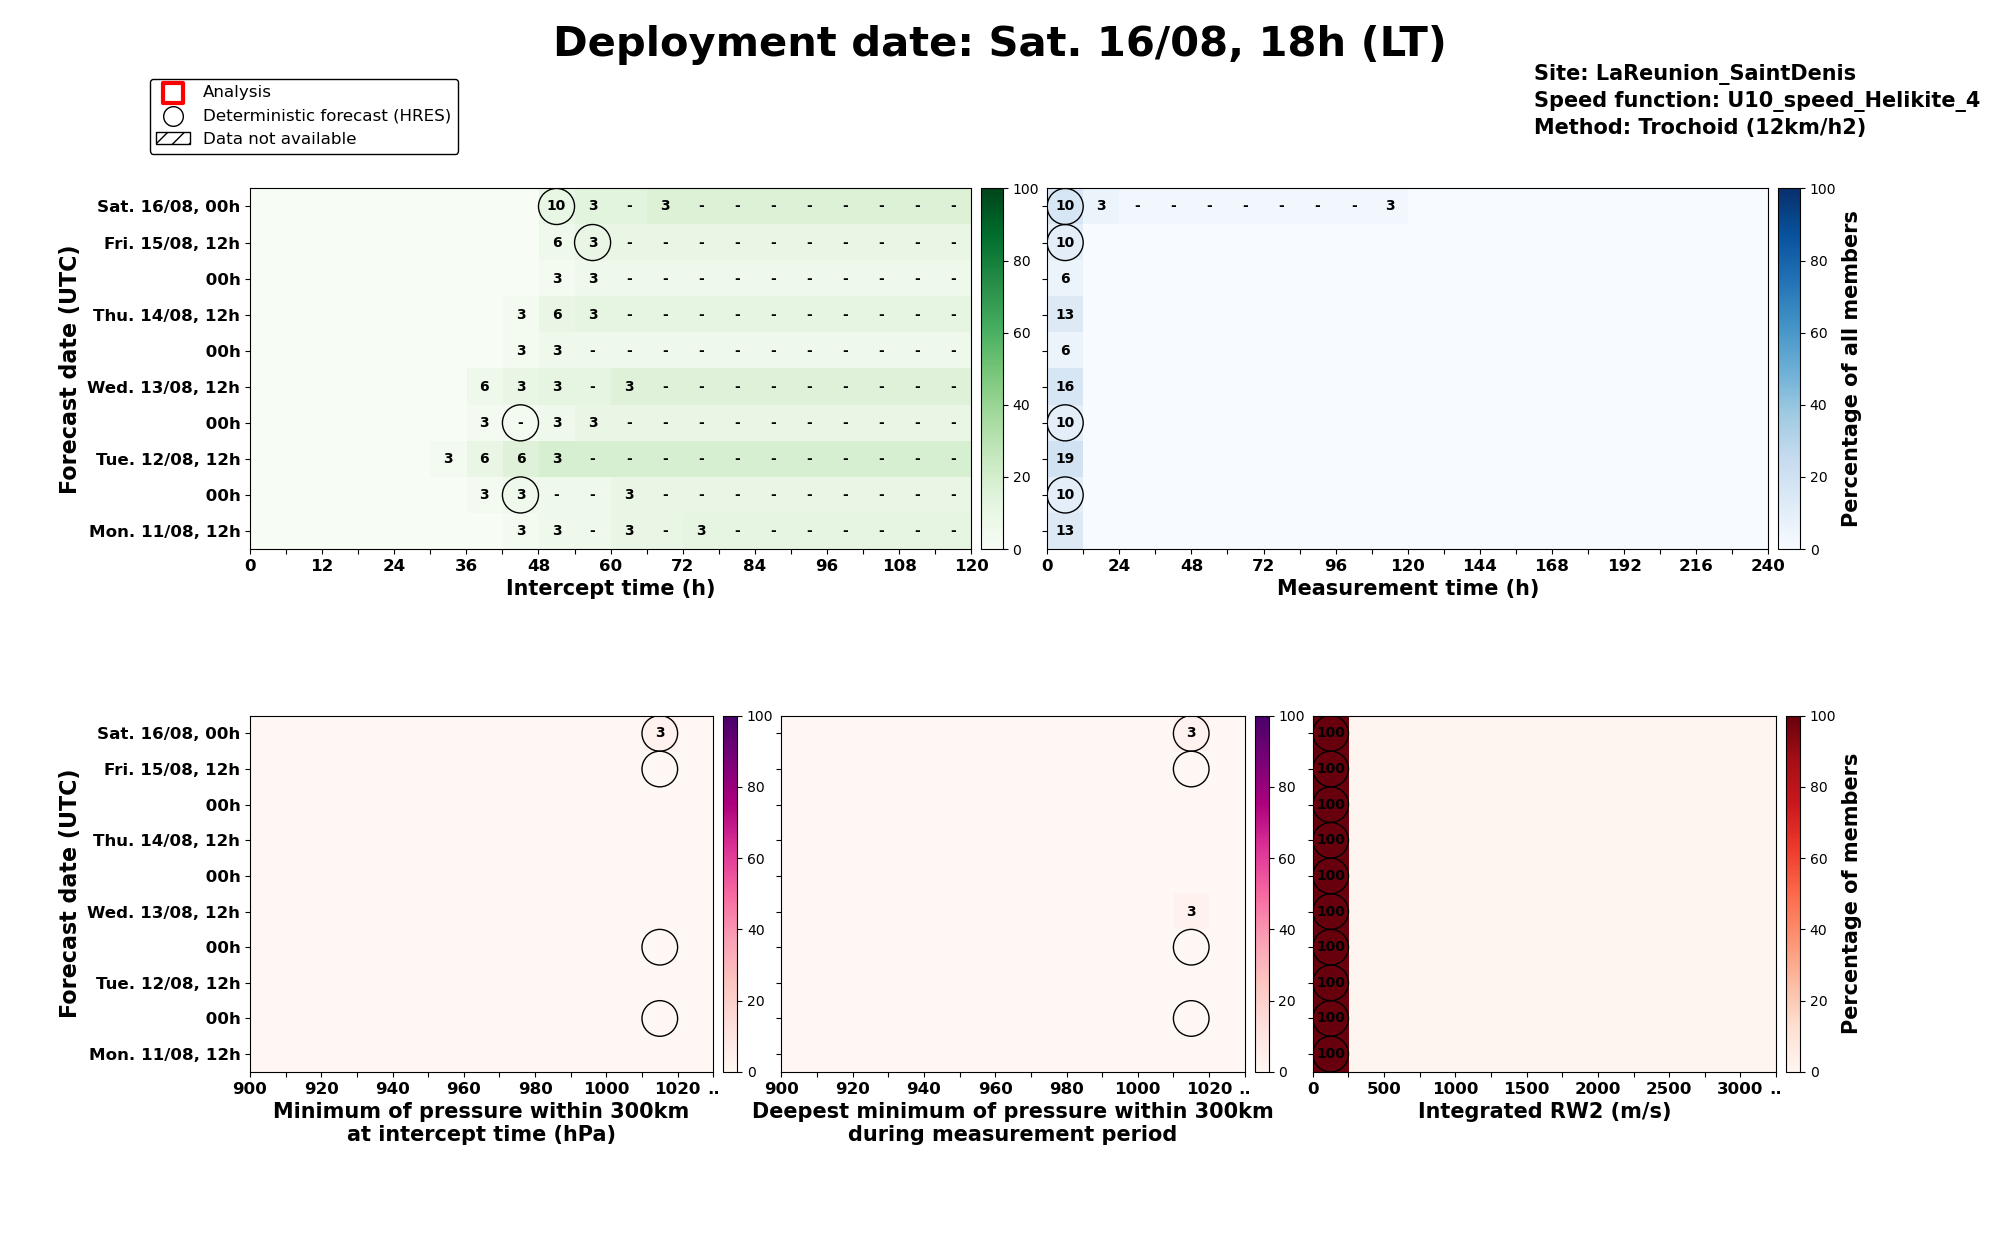Click the Analysis legend text

click(x=237, y=92)
